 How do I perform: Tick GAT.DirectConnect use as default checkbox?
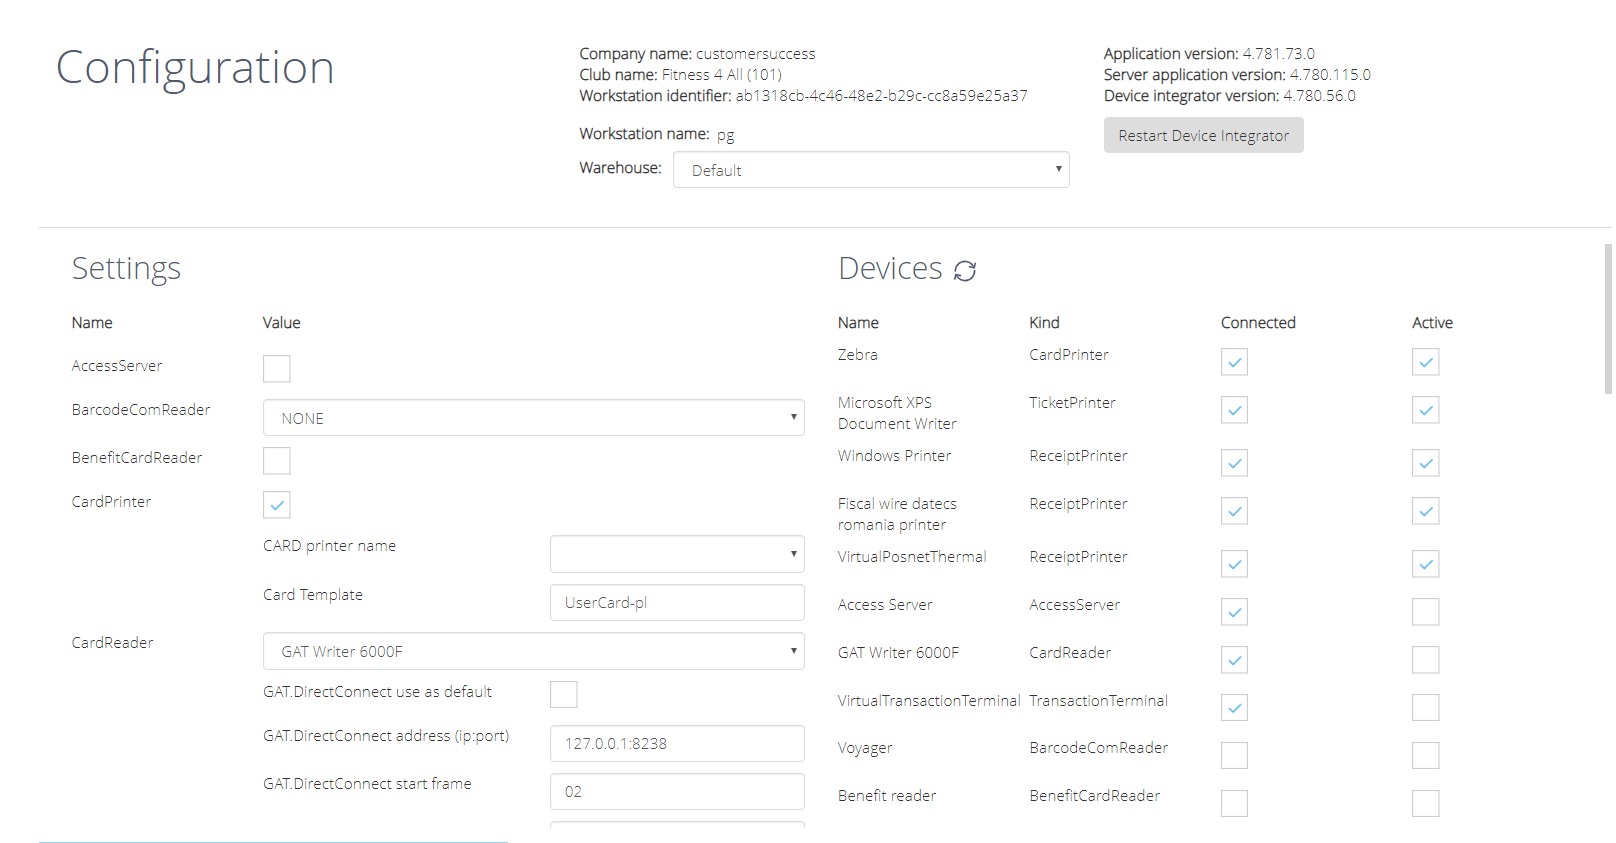(564, 694)
